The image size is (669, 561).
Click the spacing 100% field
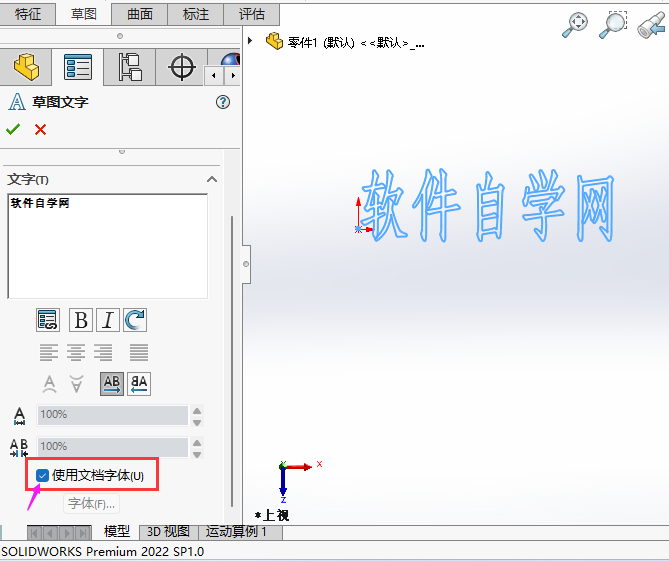point(113,447)
